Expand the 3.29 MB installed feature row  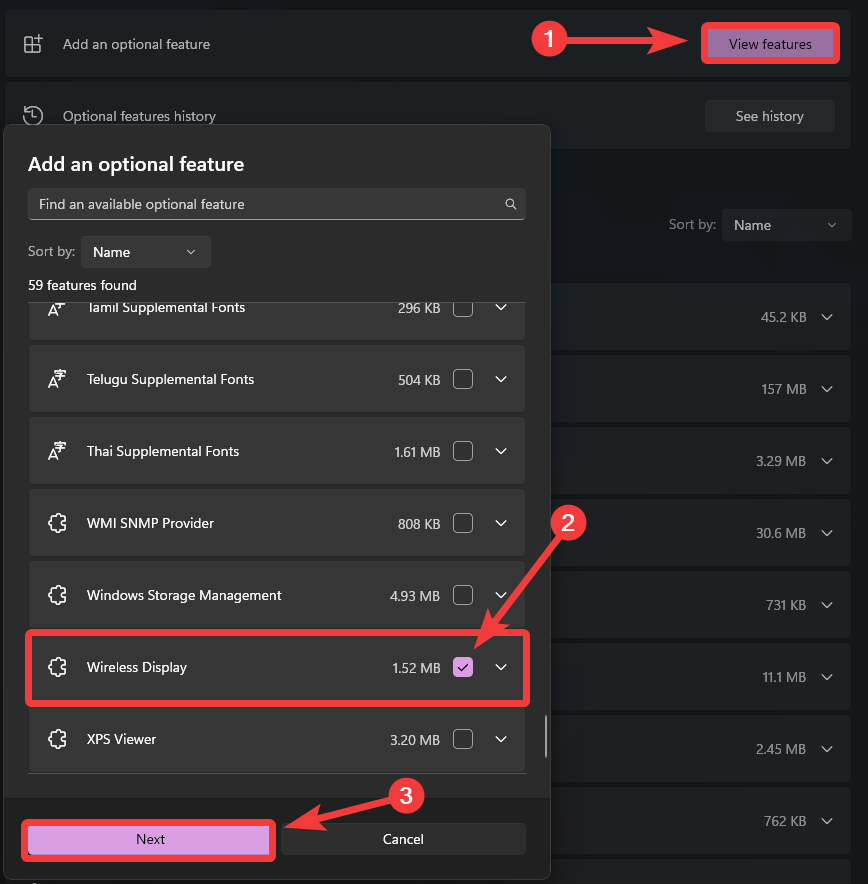(x=827, y=461)
